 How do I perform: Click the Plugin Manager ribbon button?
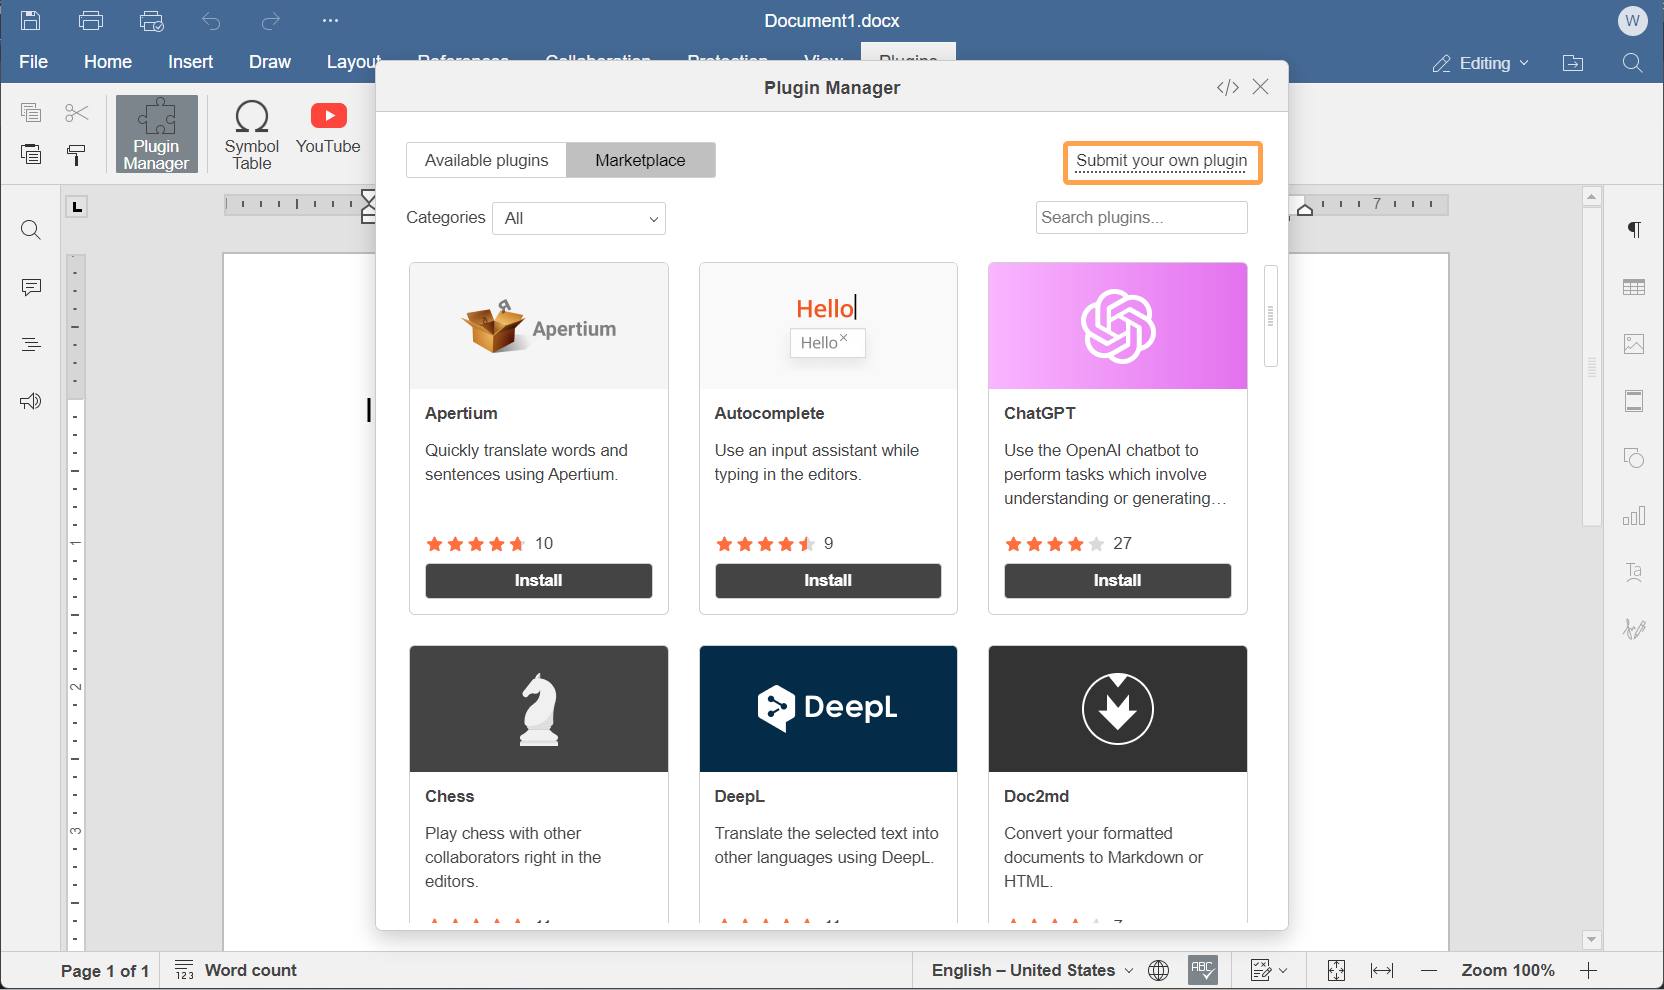point(157,134)
